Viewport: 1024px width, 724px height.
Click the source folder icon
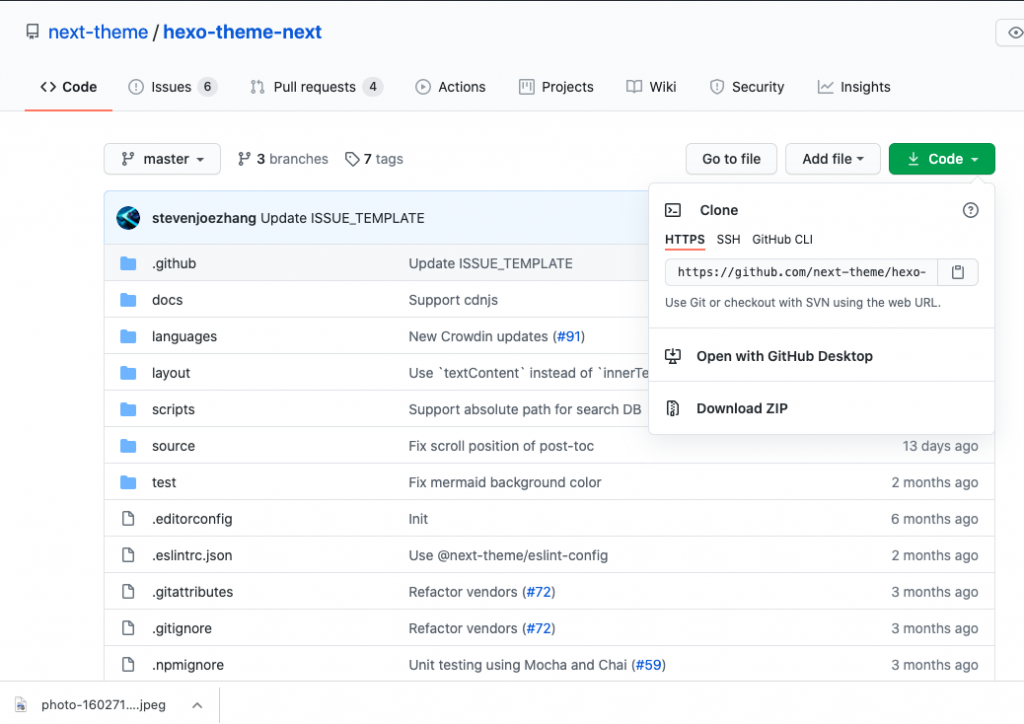pyautogui.click(x=128, y=446)
